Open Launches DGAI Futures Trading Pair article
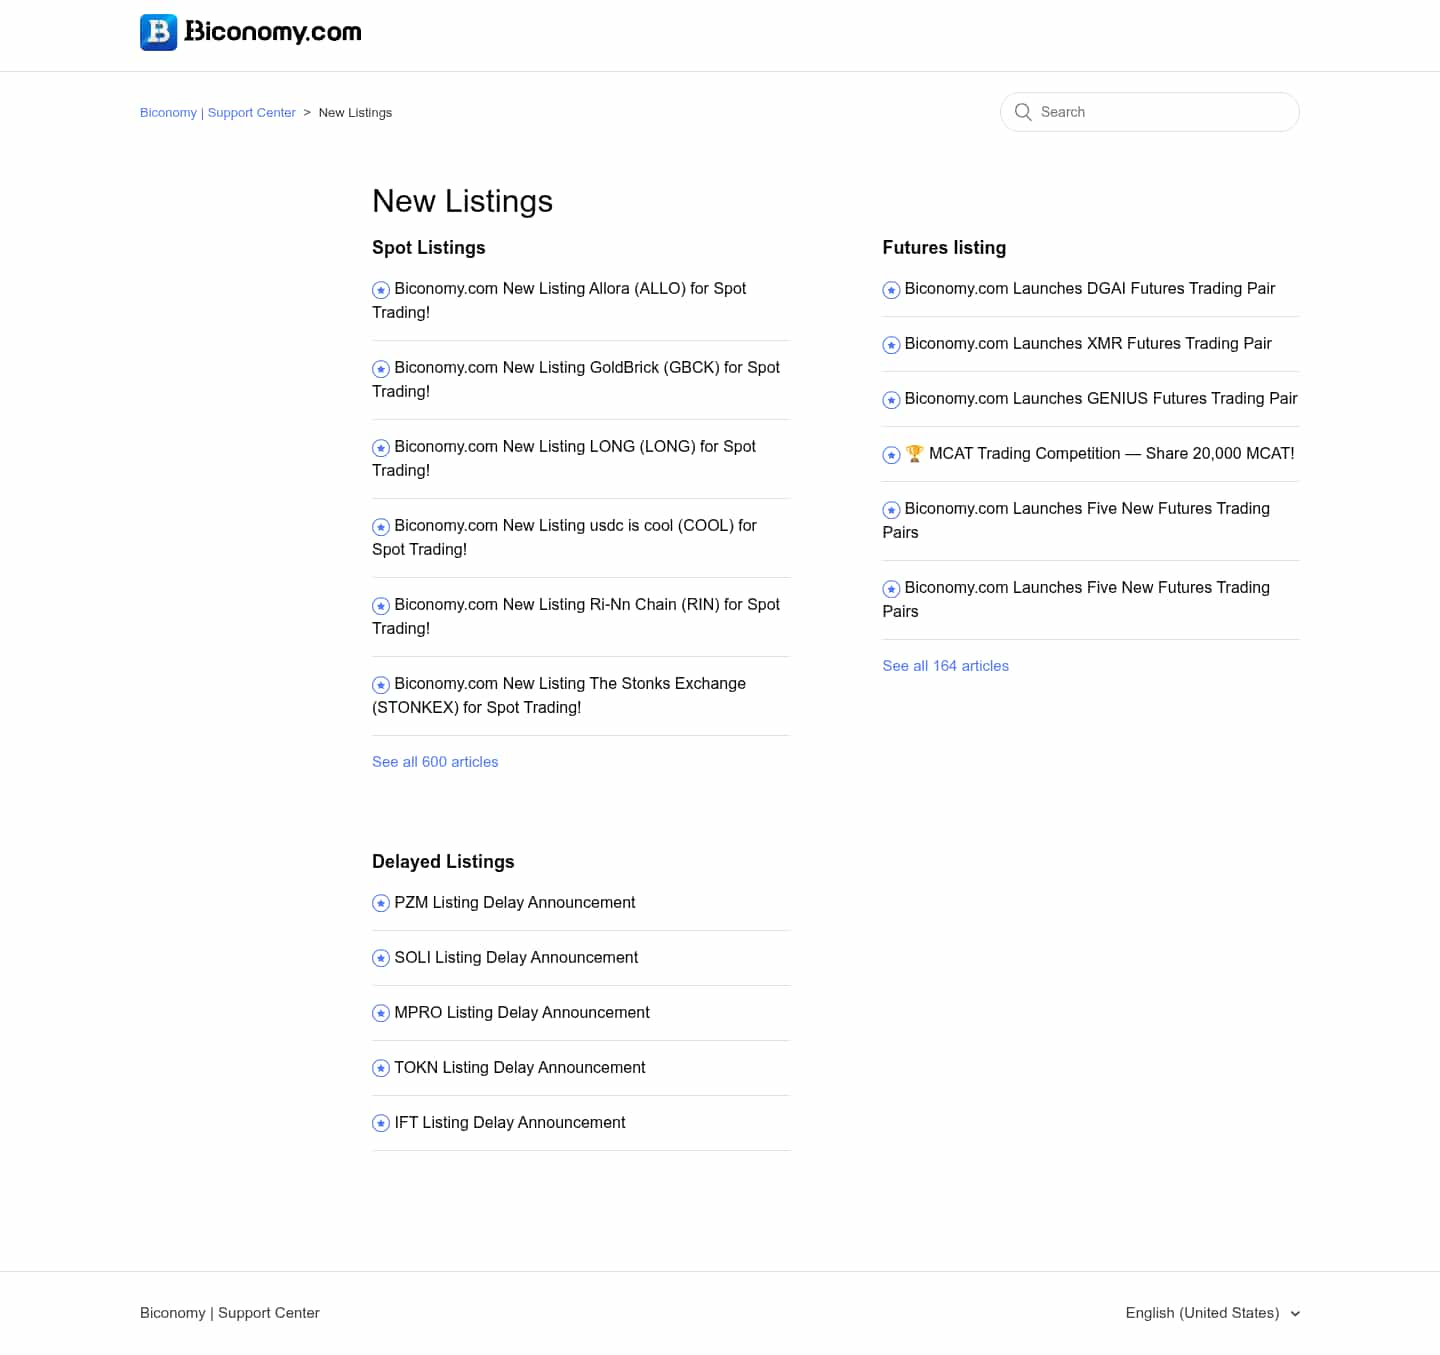Image resolution: width=1440 pixels, height=1355 pixels. pos(1090,288)
